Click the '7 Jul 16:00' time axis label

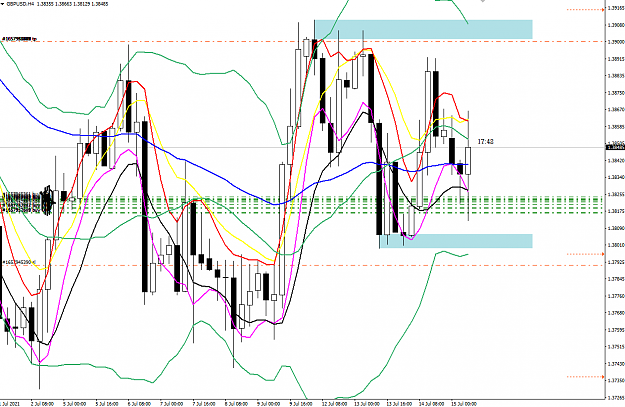point(204,403)
